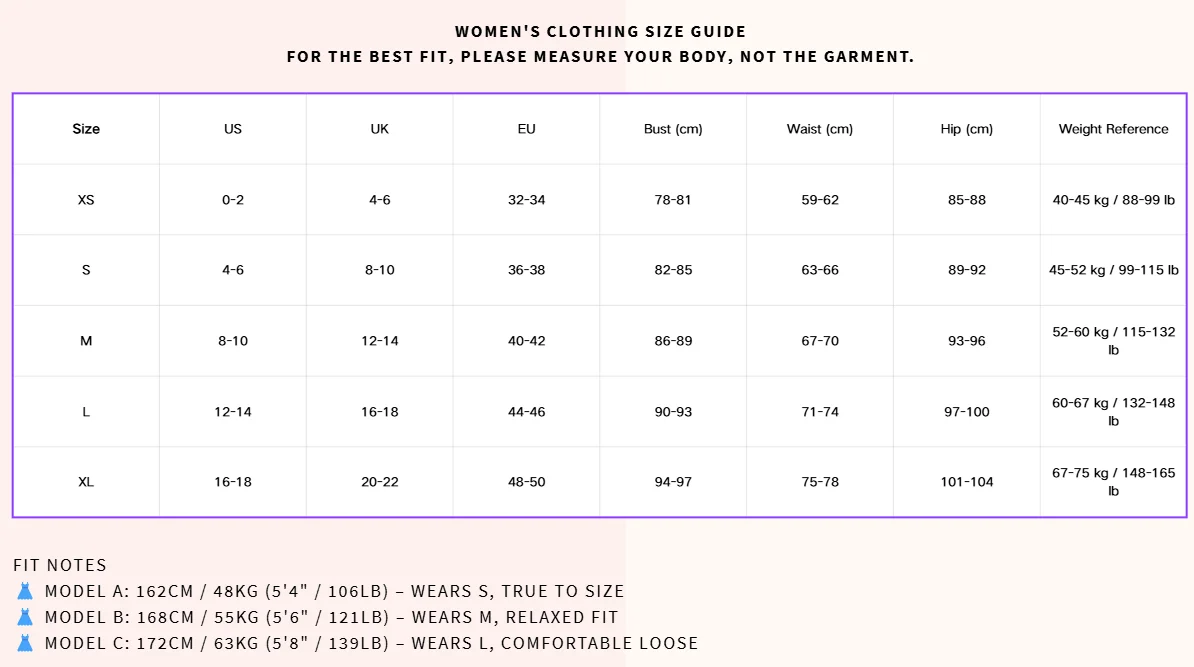Click the 101-104 hip measurement cell

coord(967,482)
